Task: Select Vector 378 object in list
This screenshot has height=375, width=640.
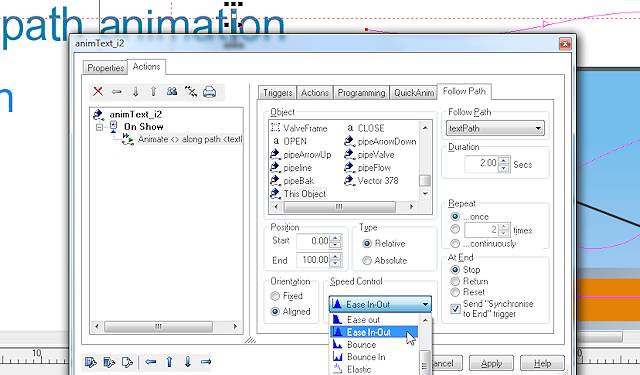Action: [x=371, y=181]
